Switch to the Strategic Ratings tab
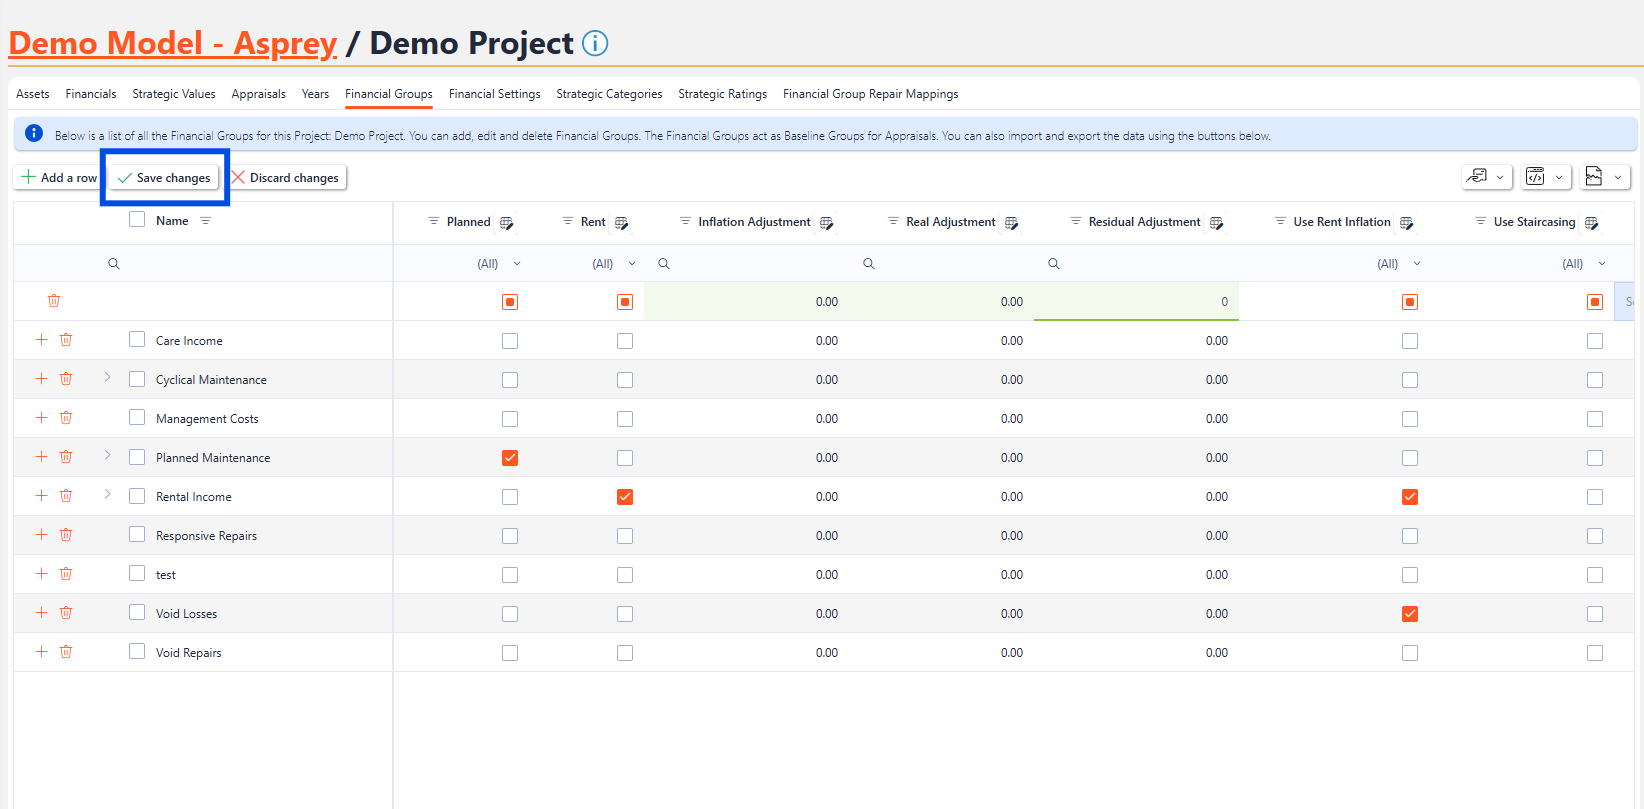The height and width of the screenshot is (809, 1644). tap(722, 94)
